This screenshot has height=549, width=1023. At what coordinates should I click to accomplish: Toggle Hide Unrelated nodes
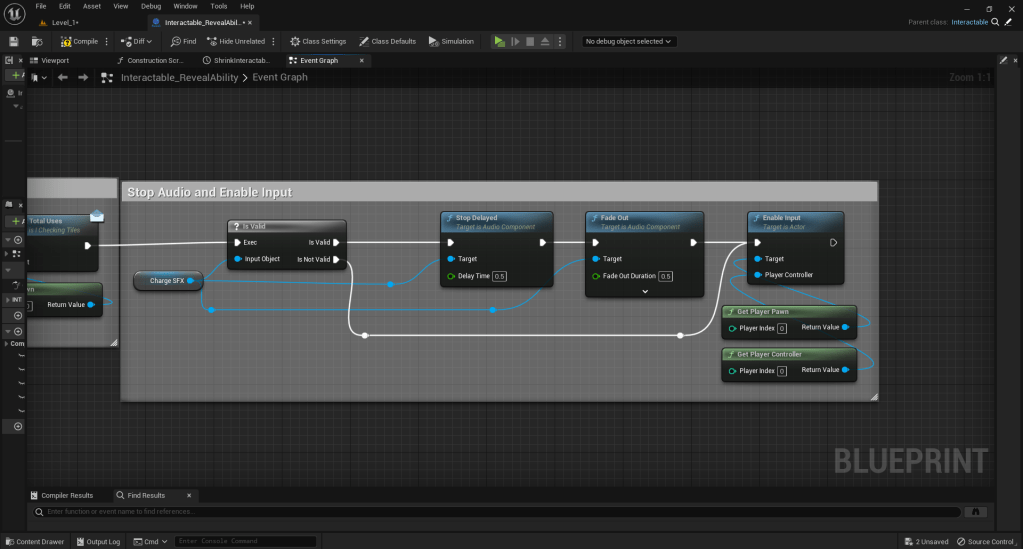coord(237,41)
